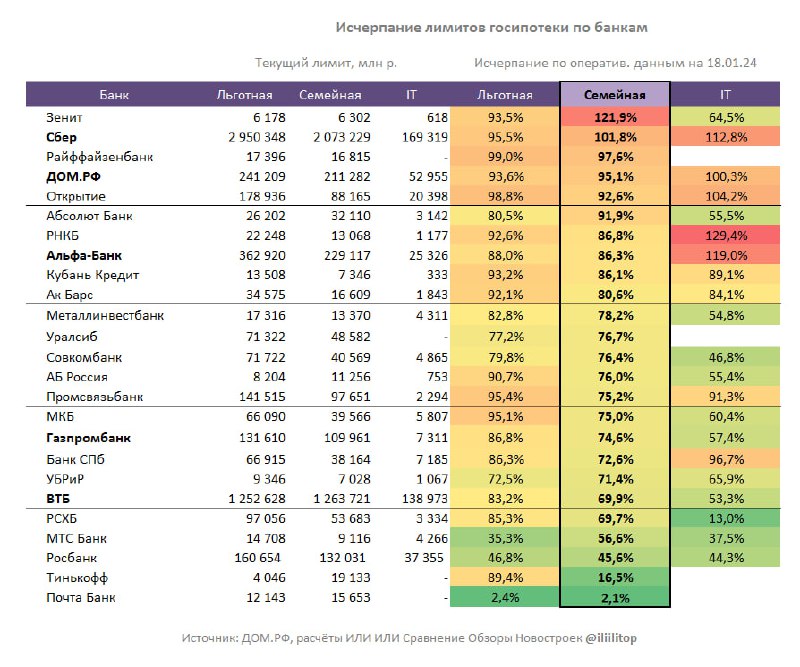Click the ВТБ row label
This screenshot has width=800, height=667.
pyautogui.click(x=58, y=499)
